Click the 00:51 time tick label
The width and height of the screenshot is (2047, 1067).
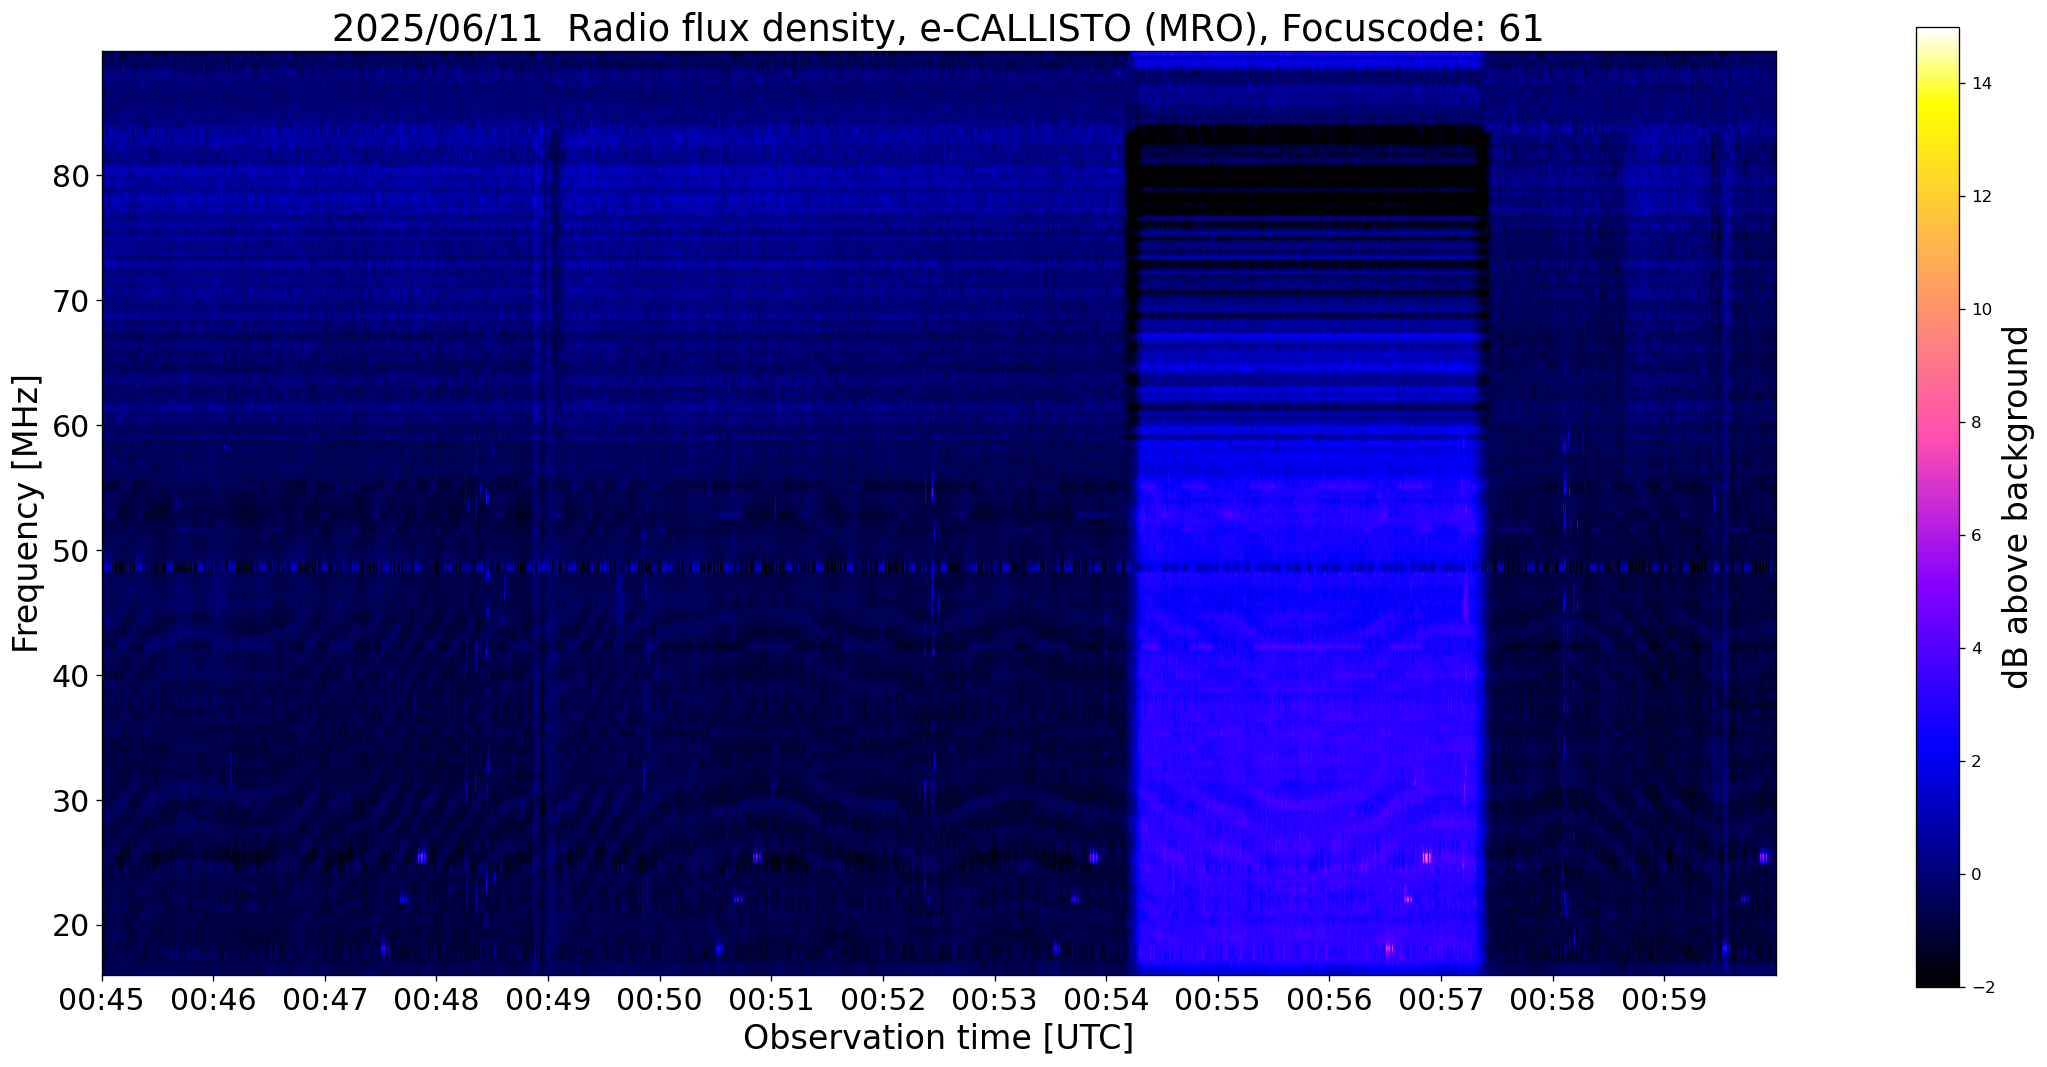coord(771,1000)
